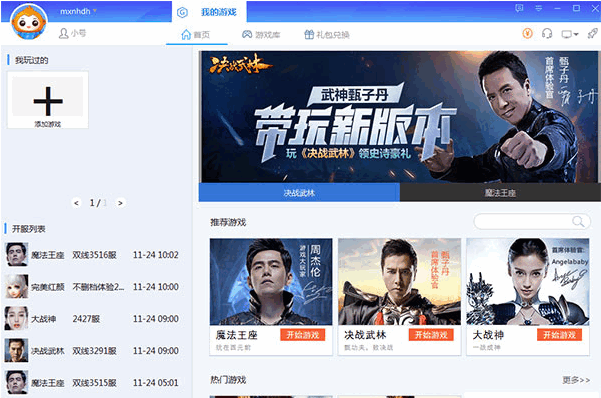The height and width of the screenshot is (398, 601).
Task: Click the 决战武林 card title
Action: [365, 335]
